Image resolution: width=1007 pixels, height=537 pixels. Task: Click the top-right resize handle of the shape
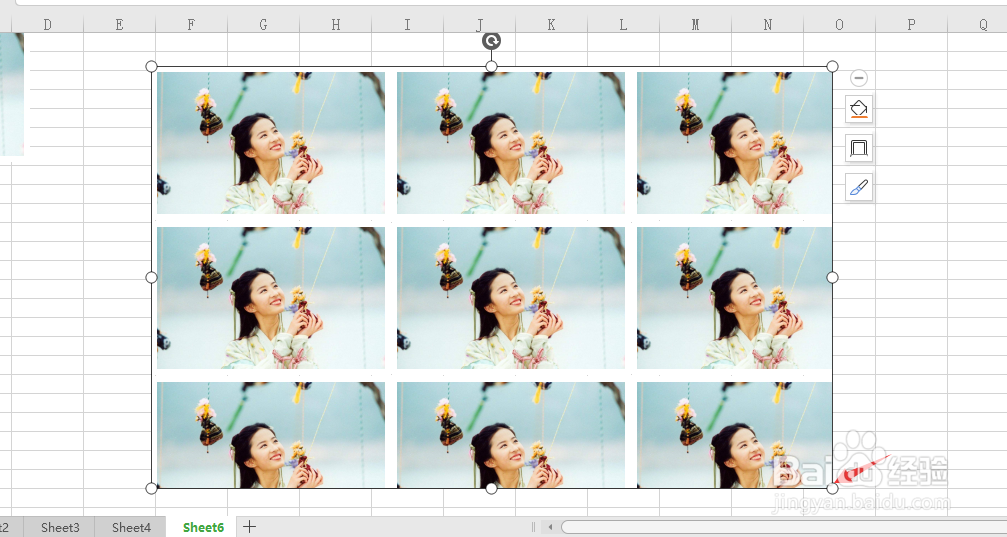coord(832,66)
